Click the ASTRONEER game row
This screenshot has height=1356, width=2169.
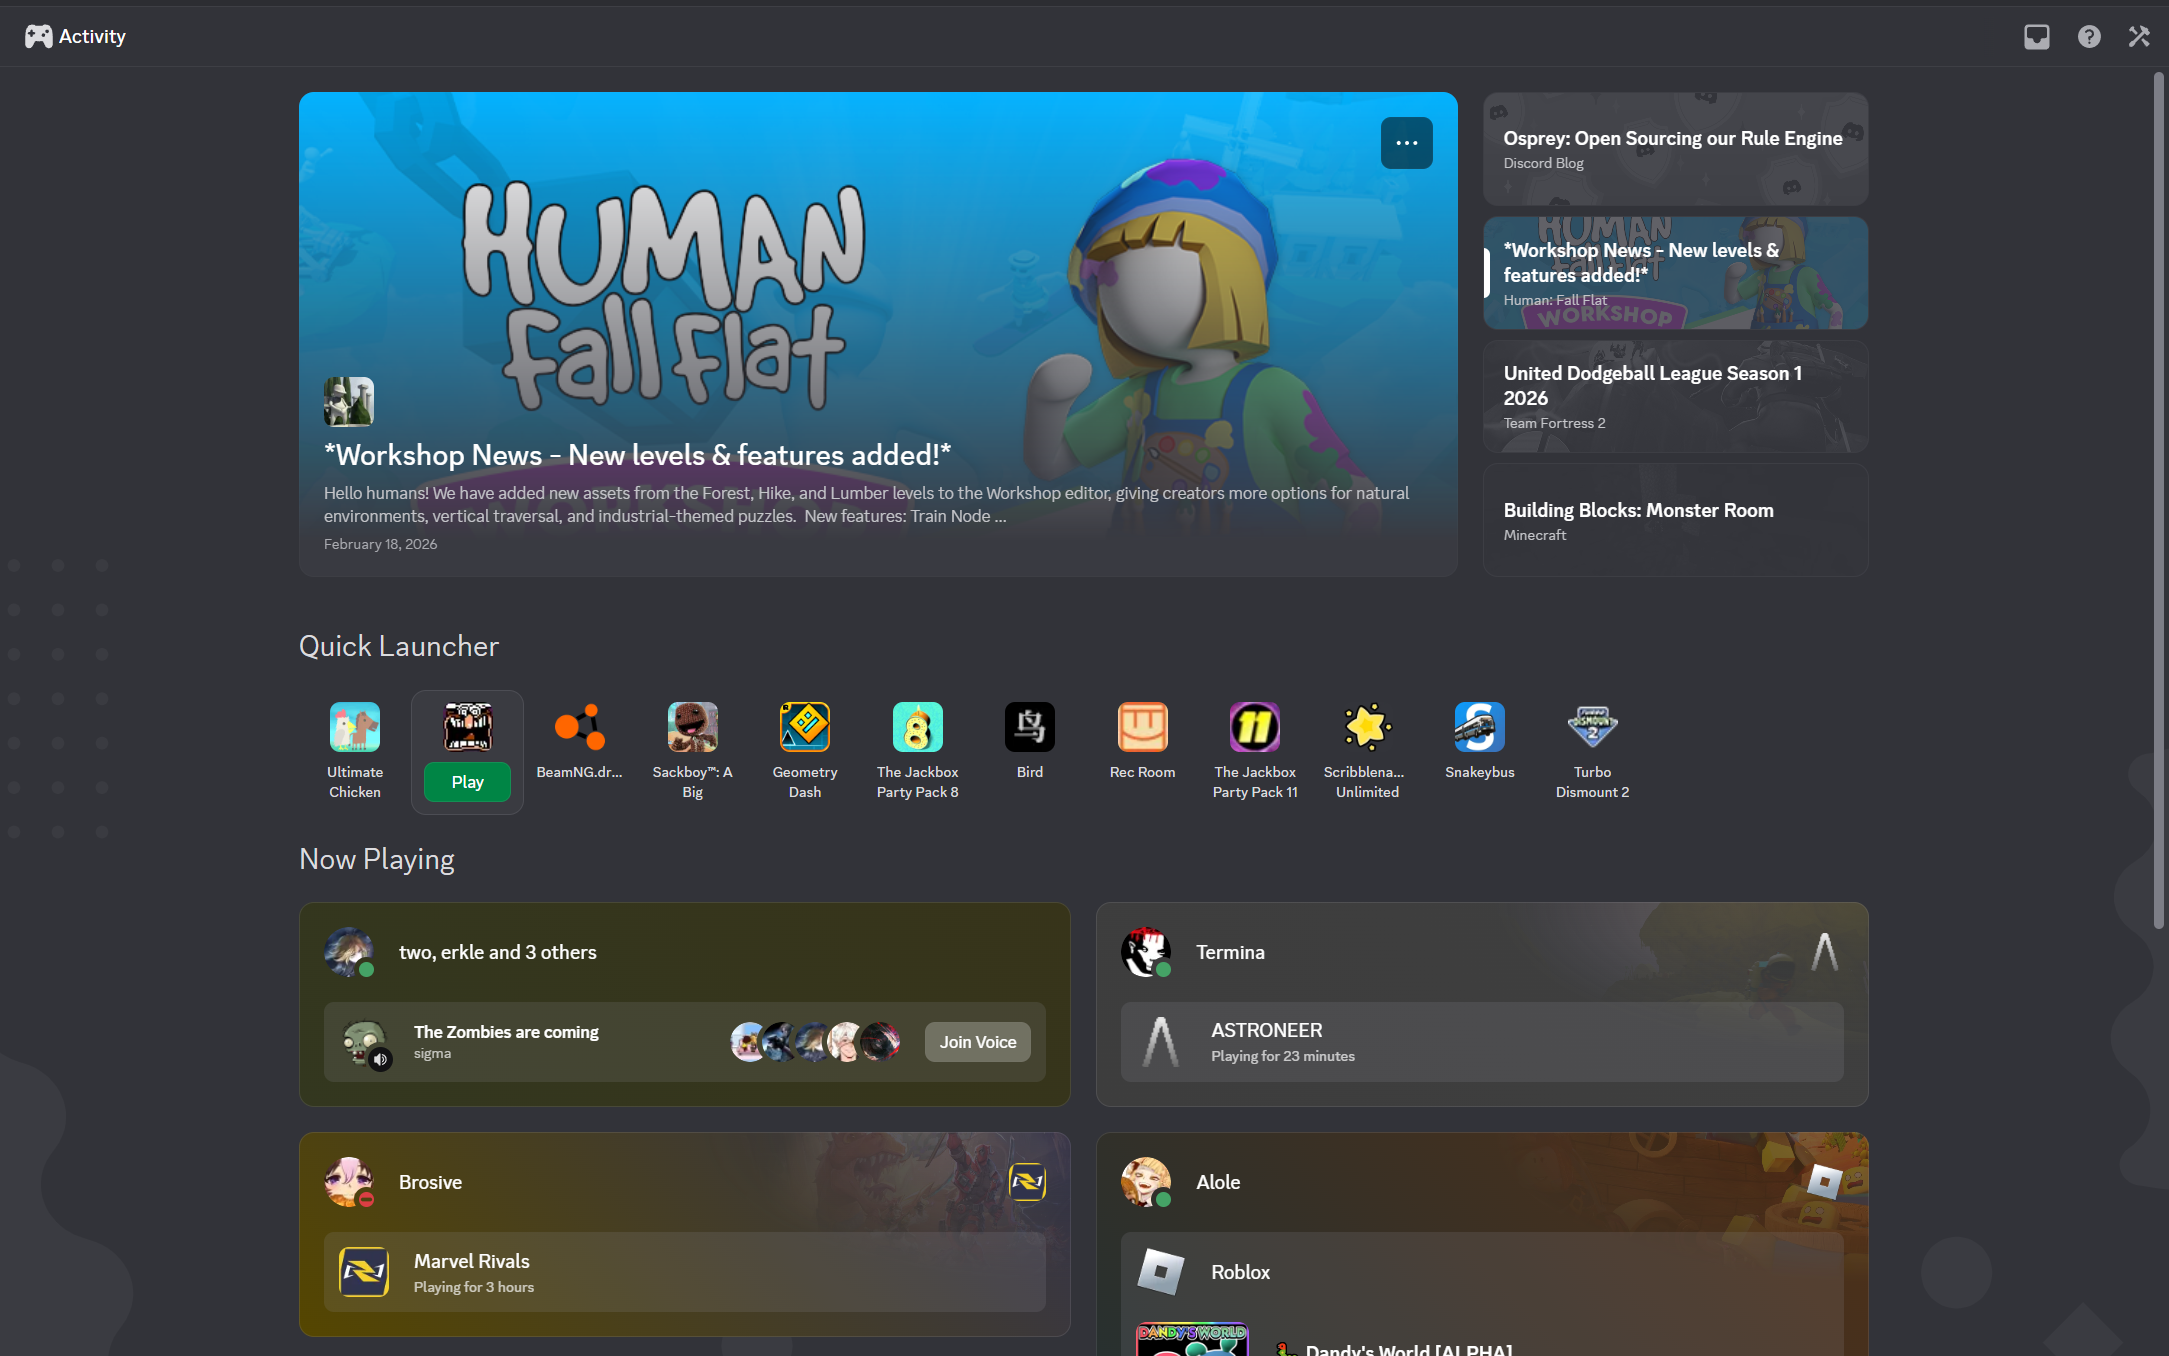1482,1042
